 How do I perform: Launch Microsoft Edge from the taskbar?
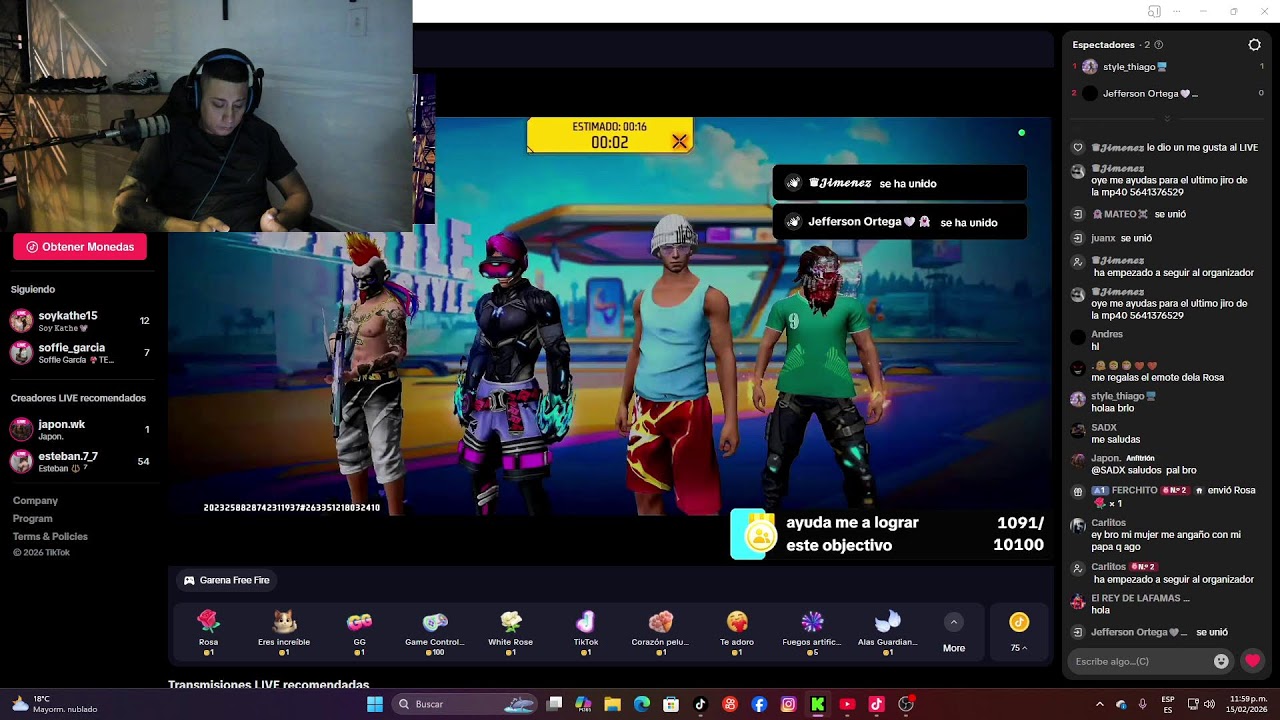[642, 704]
